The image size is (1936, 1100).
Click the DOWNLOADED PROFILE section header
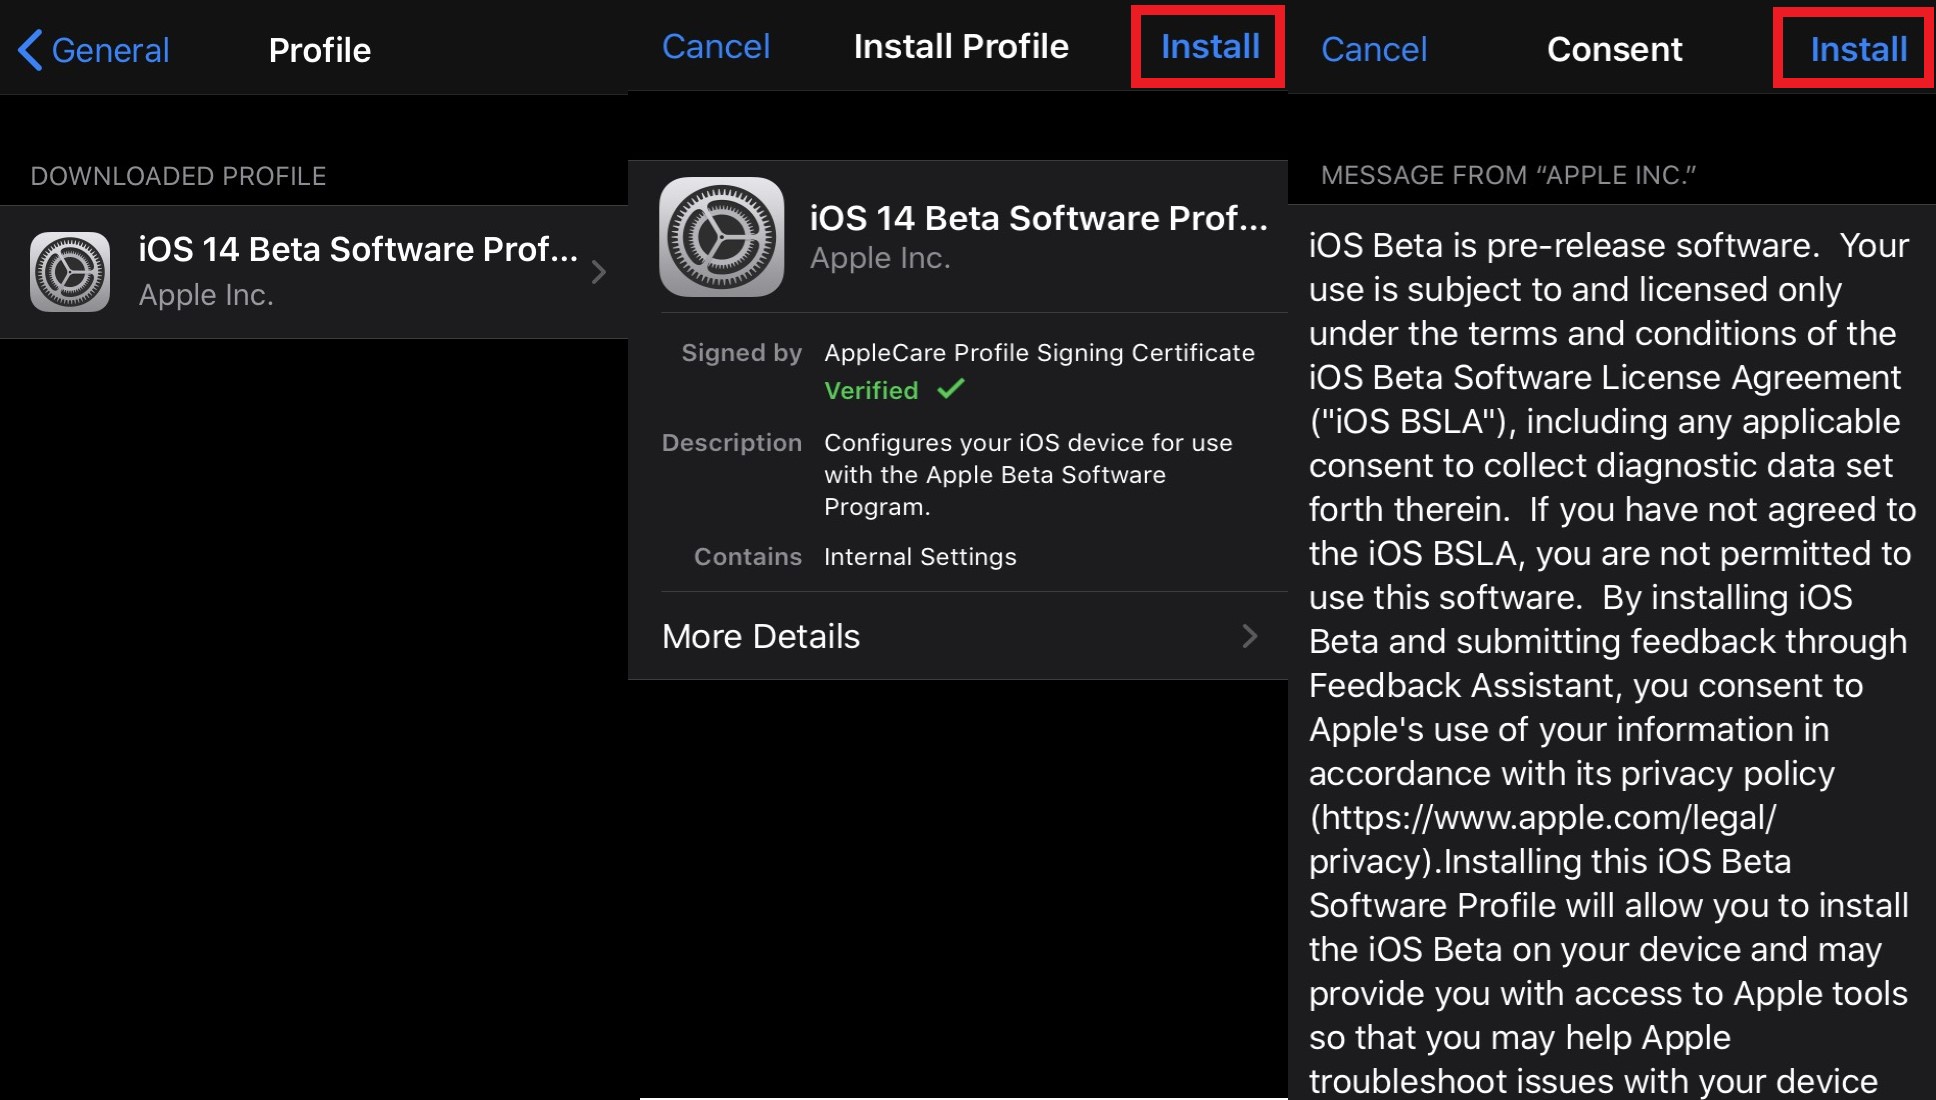(x=178, y=175)
